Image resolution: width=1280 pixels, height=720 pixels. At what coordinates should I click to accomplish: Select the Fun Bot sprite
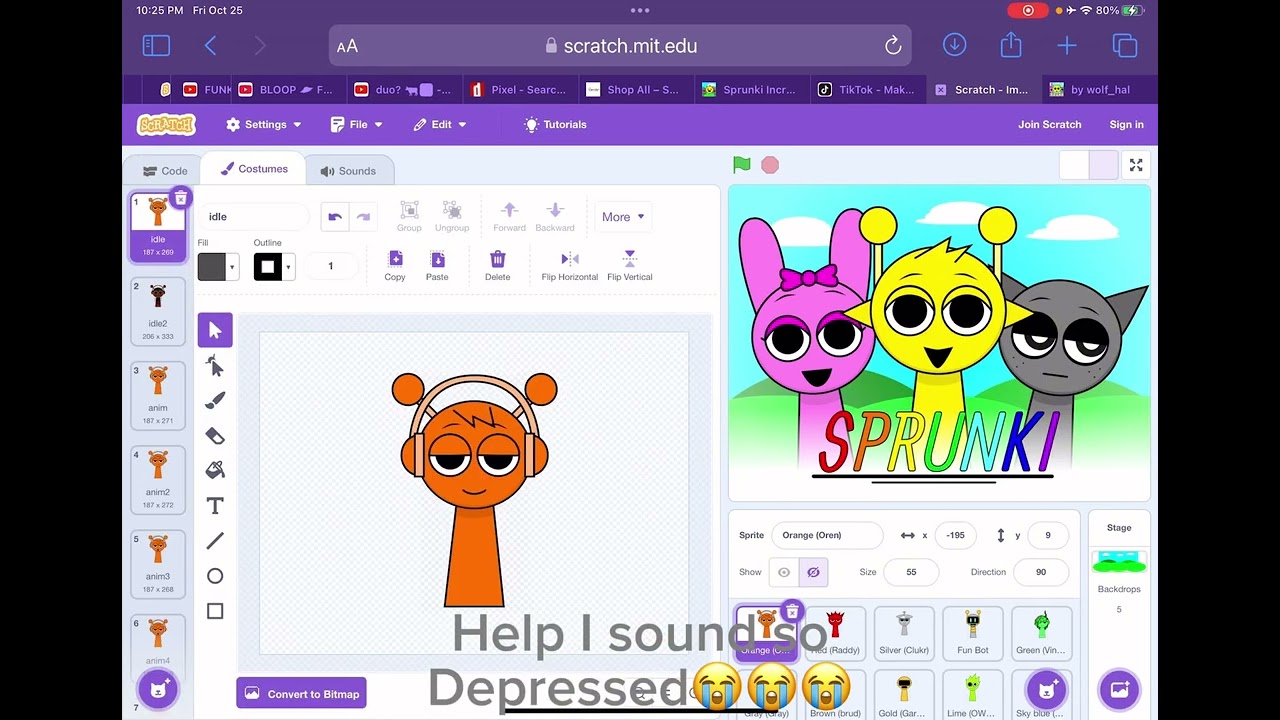pos(973,632)
